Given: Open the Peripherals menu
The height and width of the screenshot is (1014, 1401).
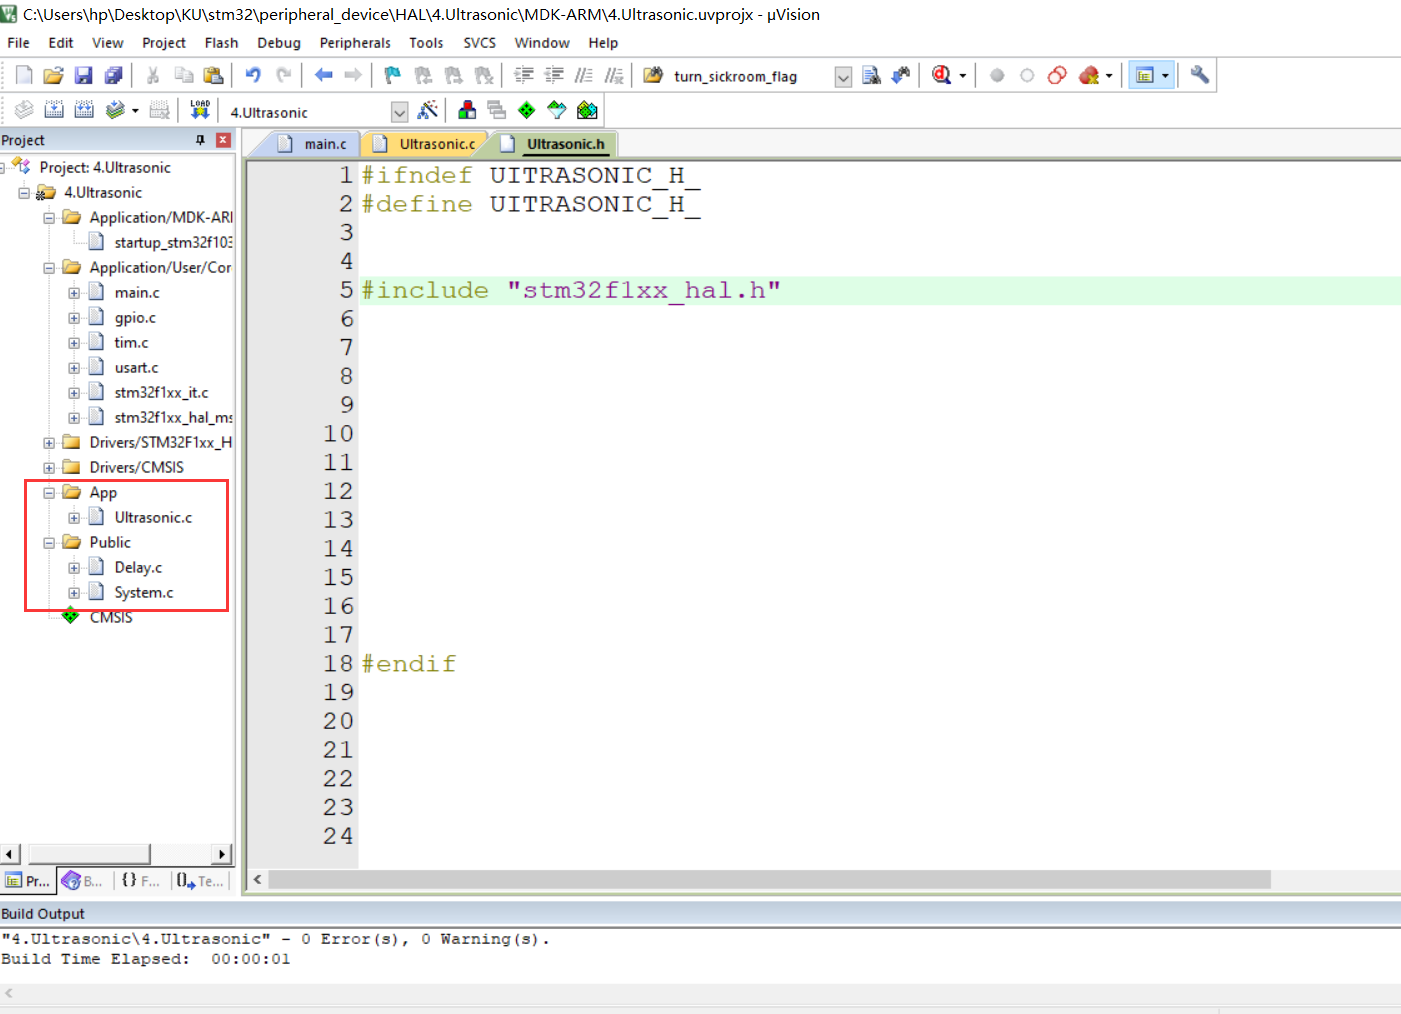Looking at the screenshot, I should point(355,43).
